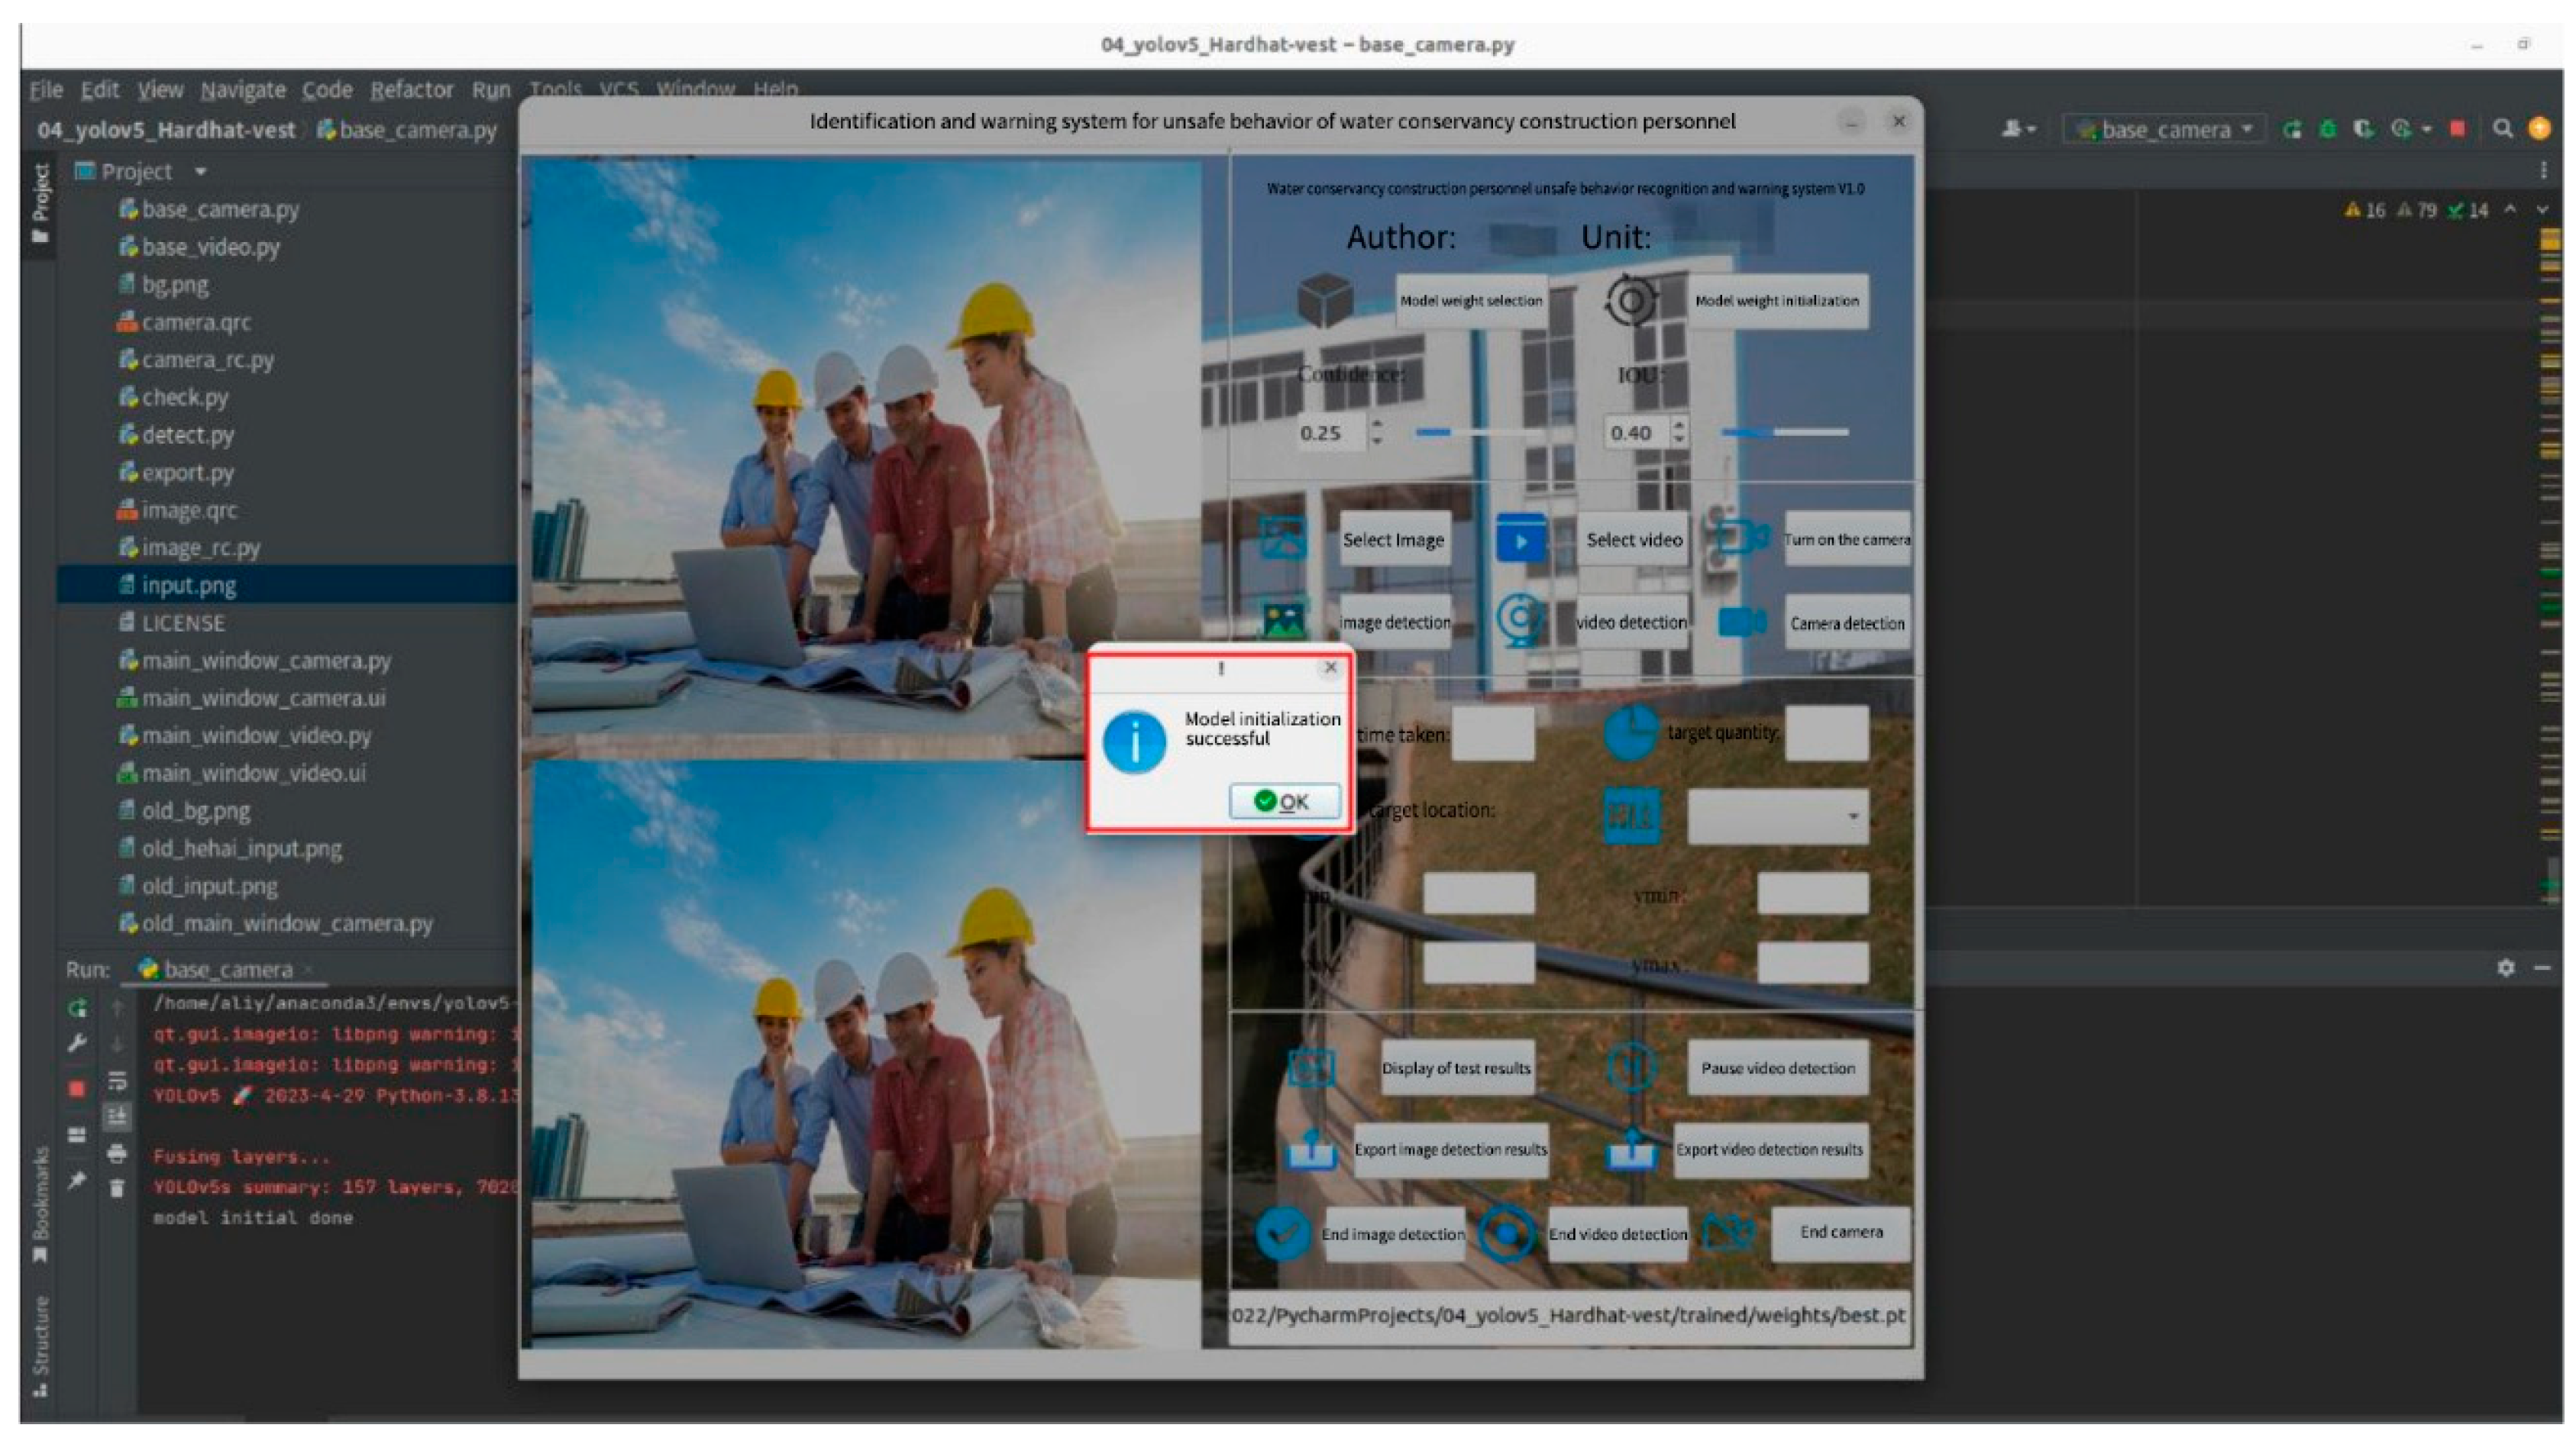Click the Turn on the camera button

click(x=1846, y=540)
